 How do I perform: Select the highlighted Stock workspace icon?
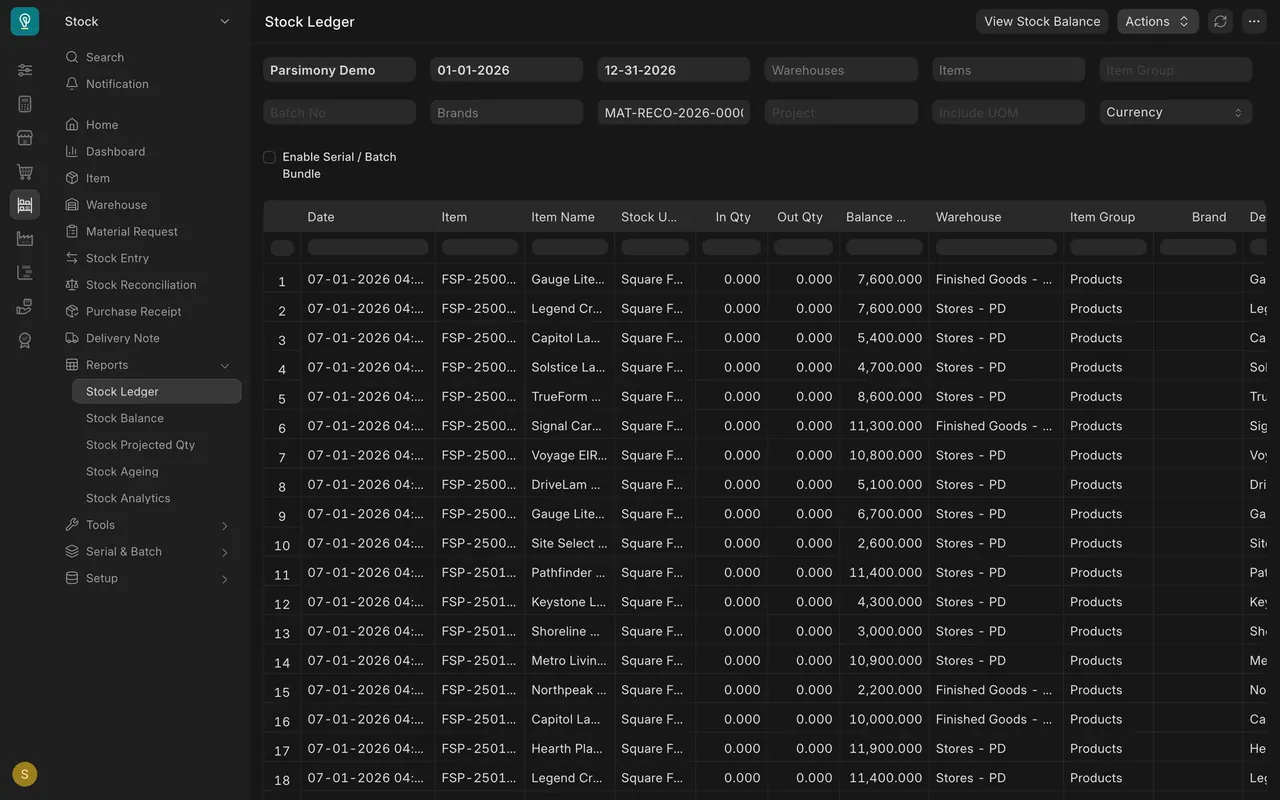25,205
